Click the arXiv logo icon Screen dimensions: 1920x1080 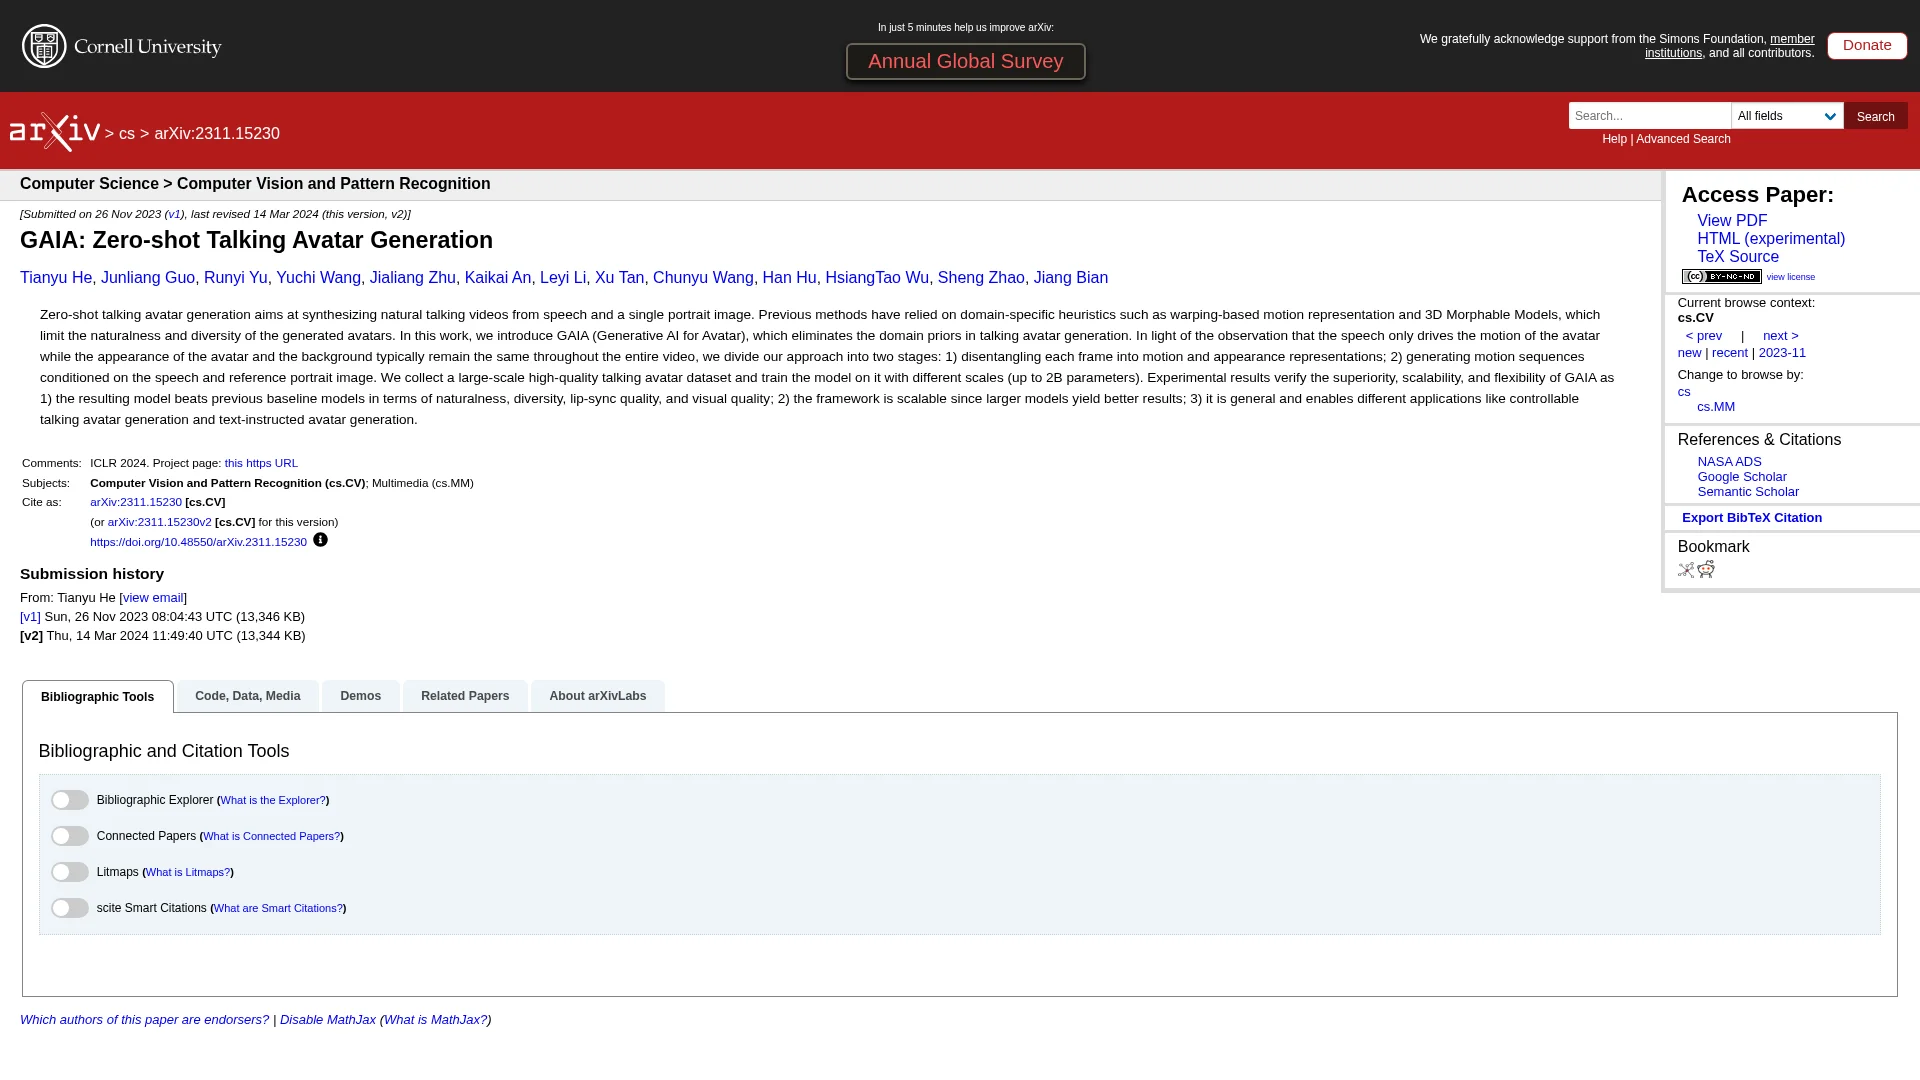point(55,132)
